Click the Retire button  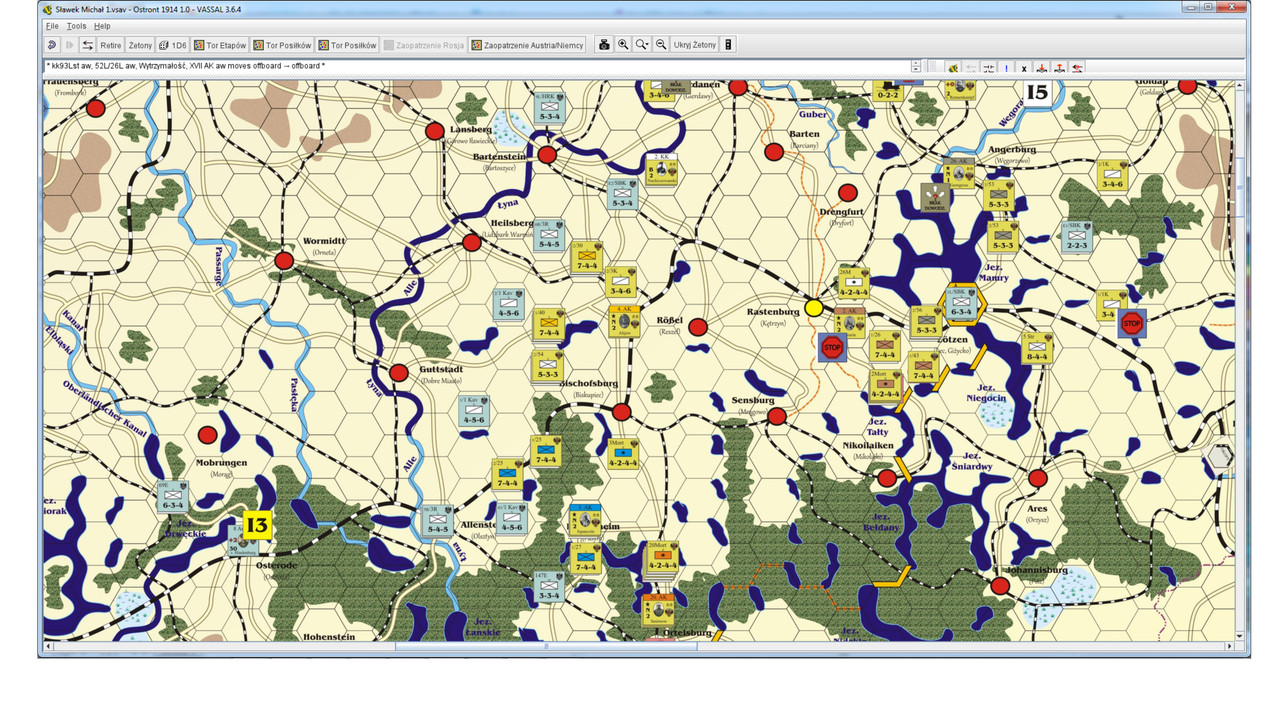(x=110, y=45)
